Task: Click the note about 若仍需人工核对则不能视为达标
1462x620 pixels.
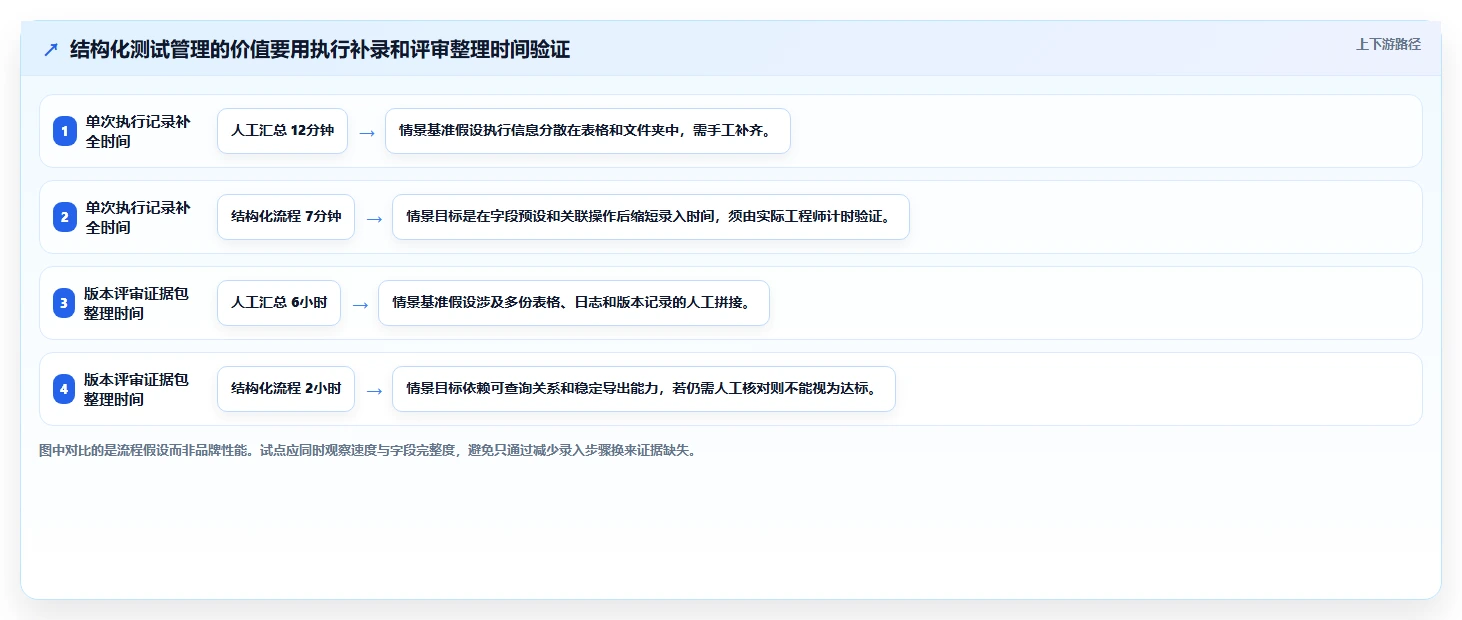Action: click(644, 389)
